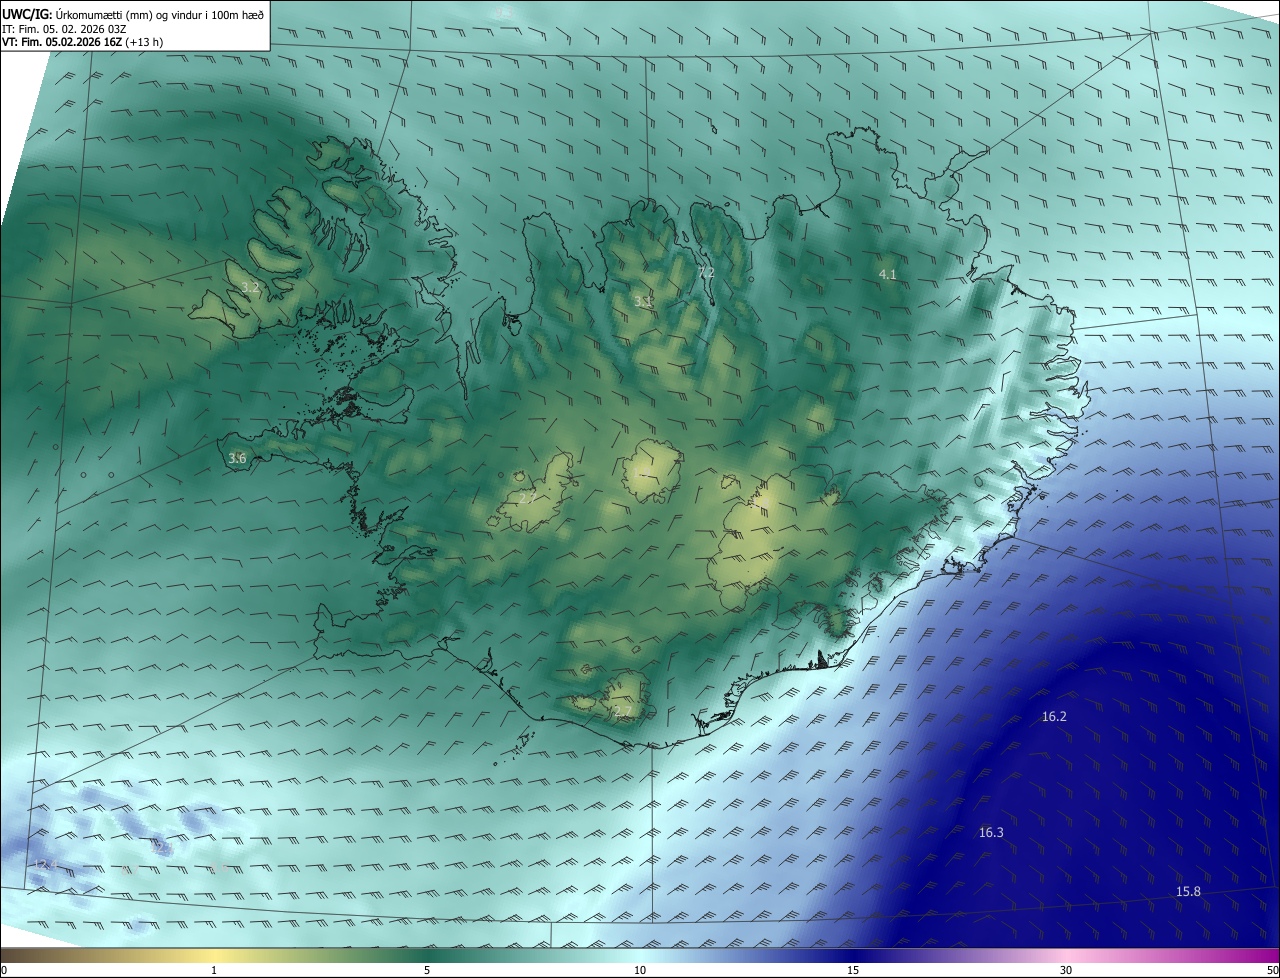
Task: Click the 3.2 value in the Westfjords
Action: (x=250, y=288)
